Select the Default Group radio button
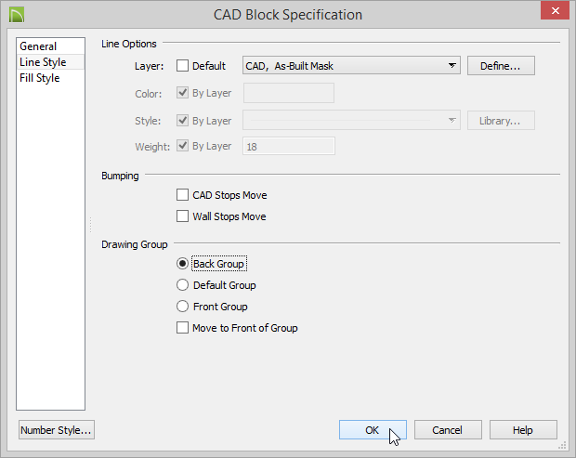 tap(182, 285)
